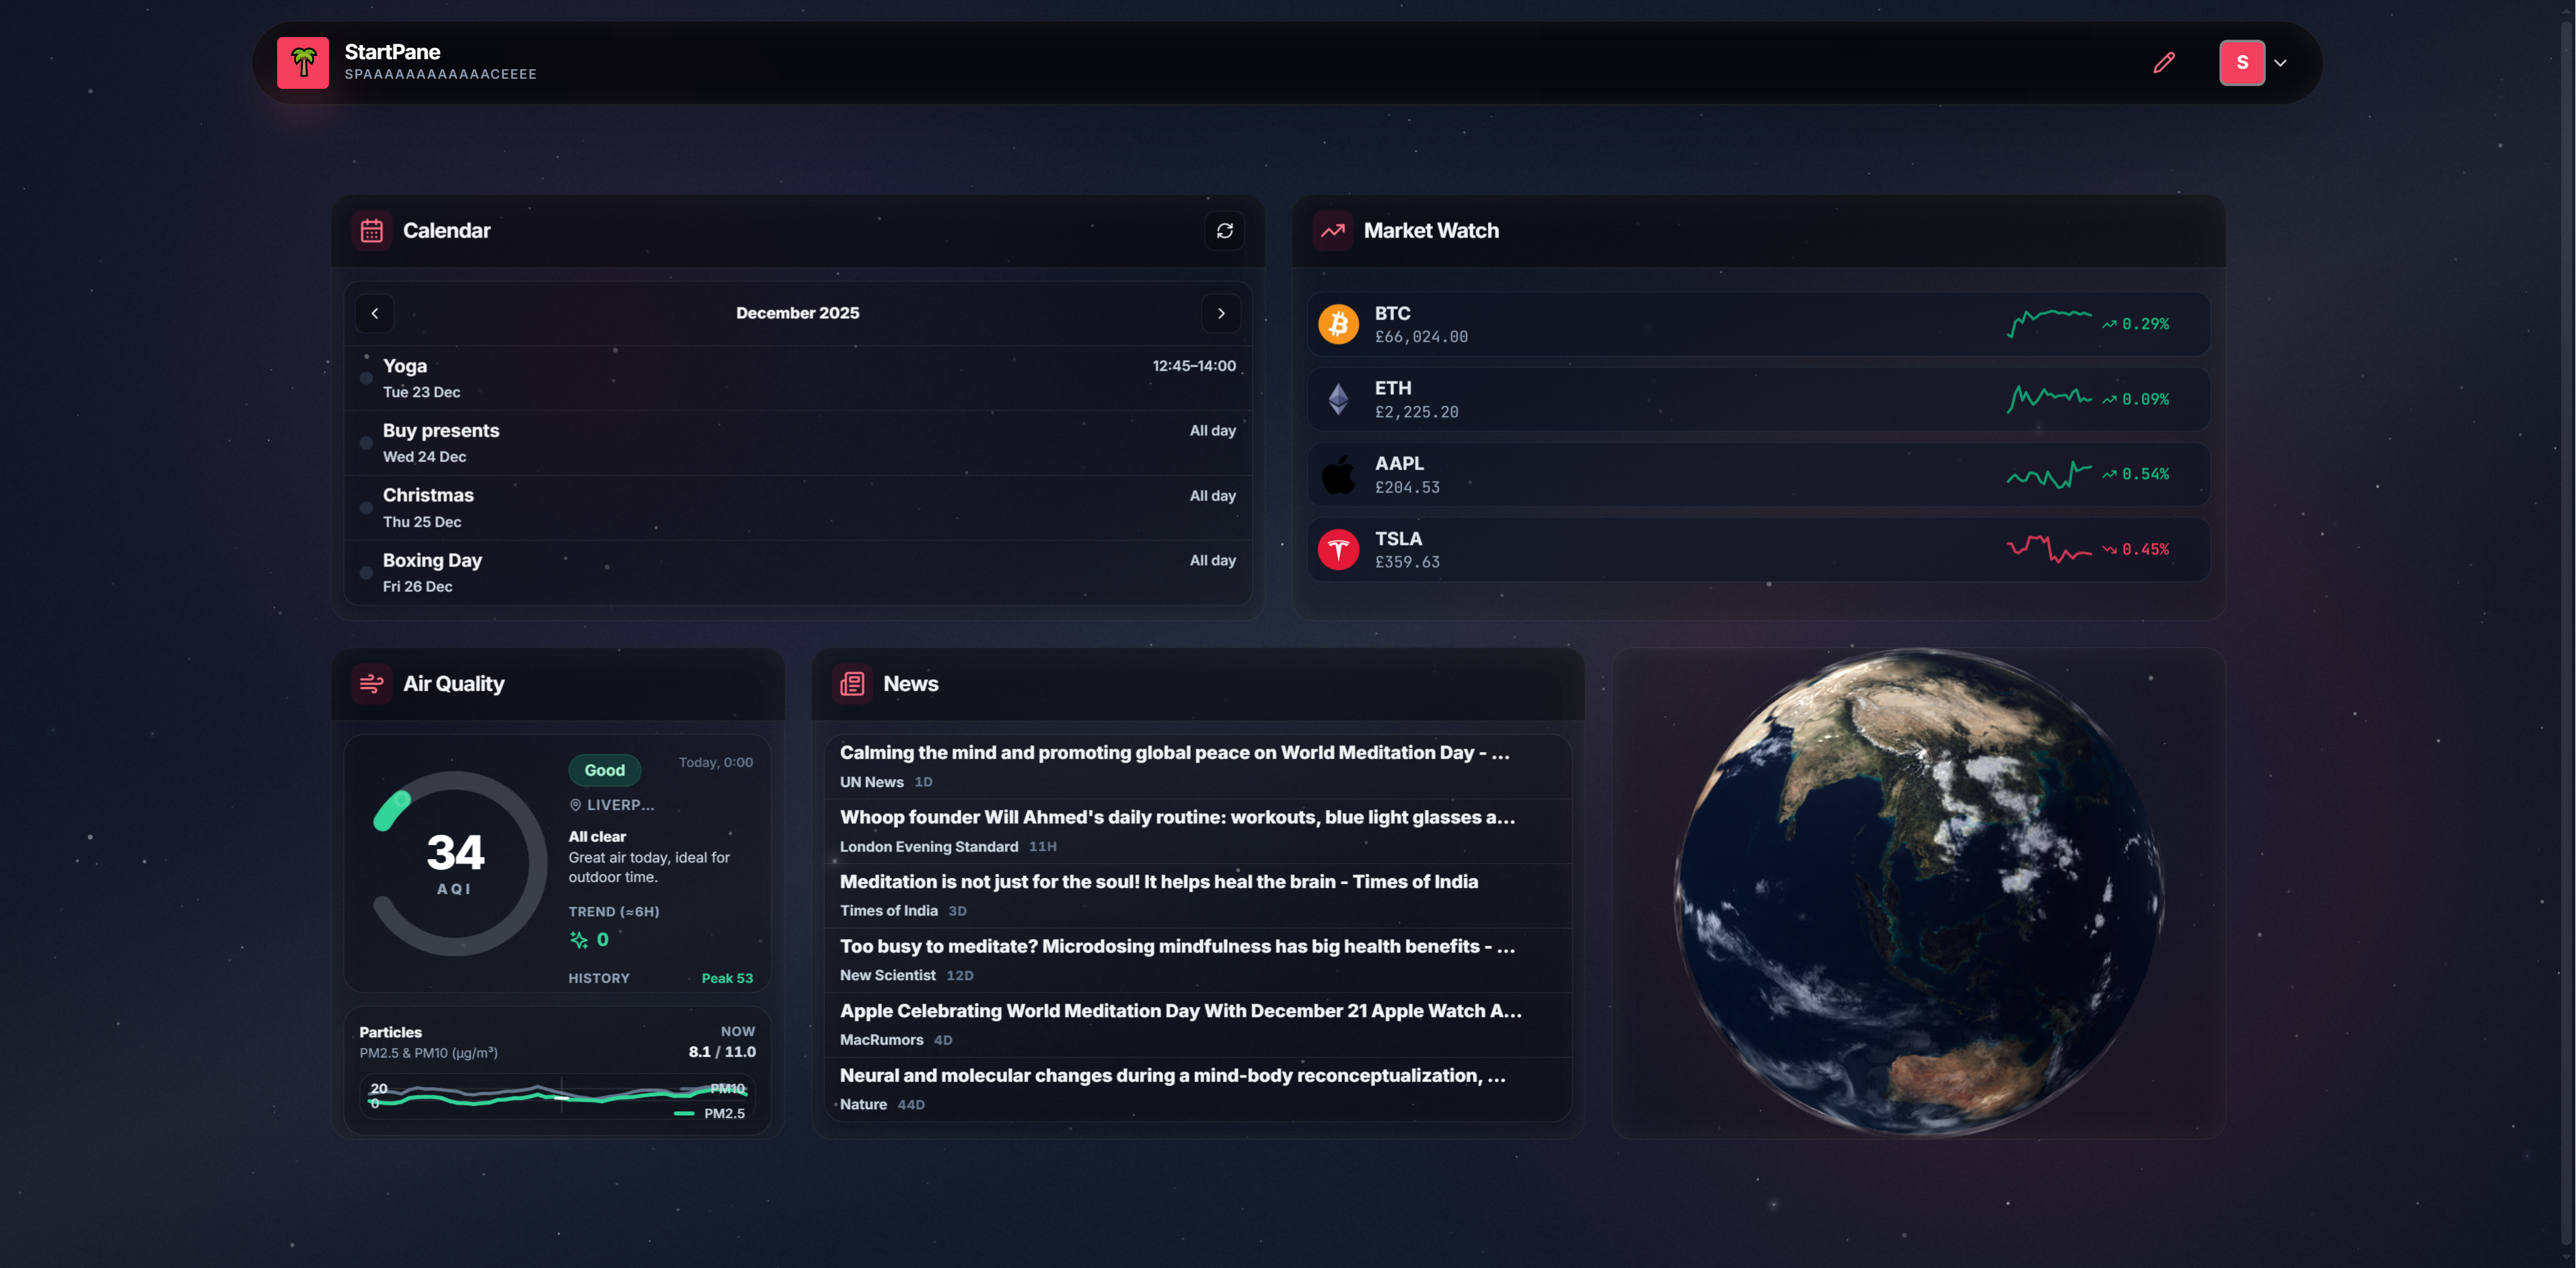Click the Calendar panel icon

(x=371, y=230)
